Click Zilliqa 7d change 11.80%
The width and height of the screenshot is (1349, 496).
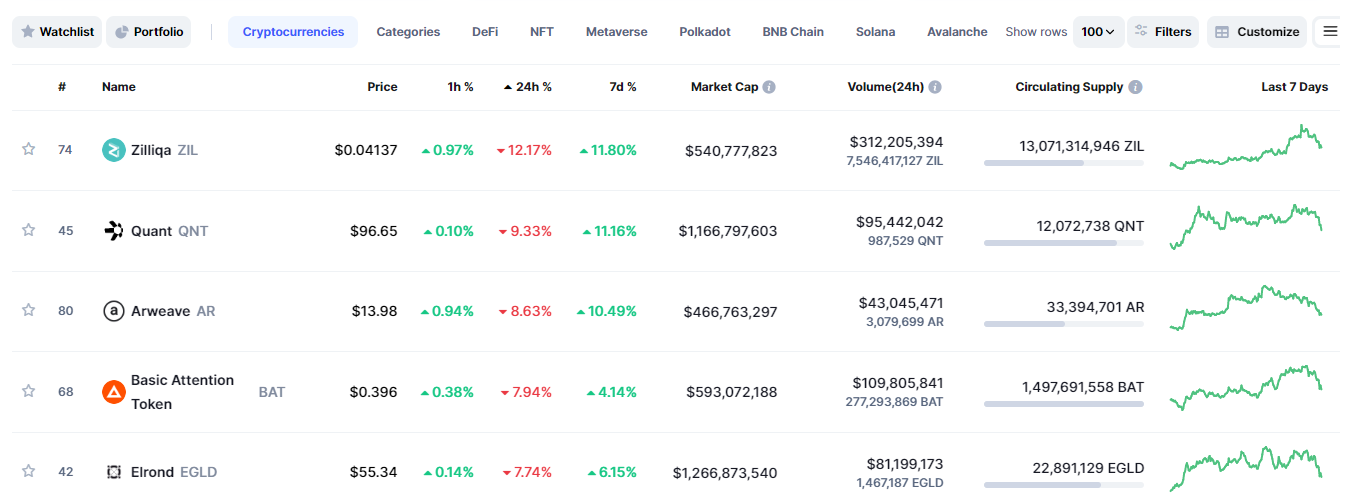click(608, 150)
